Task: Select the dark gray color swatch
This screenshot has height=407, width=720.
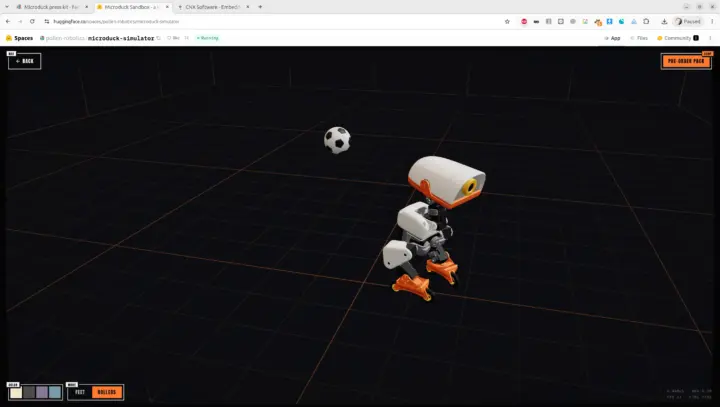Action: 29,392
